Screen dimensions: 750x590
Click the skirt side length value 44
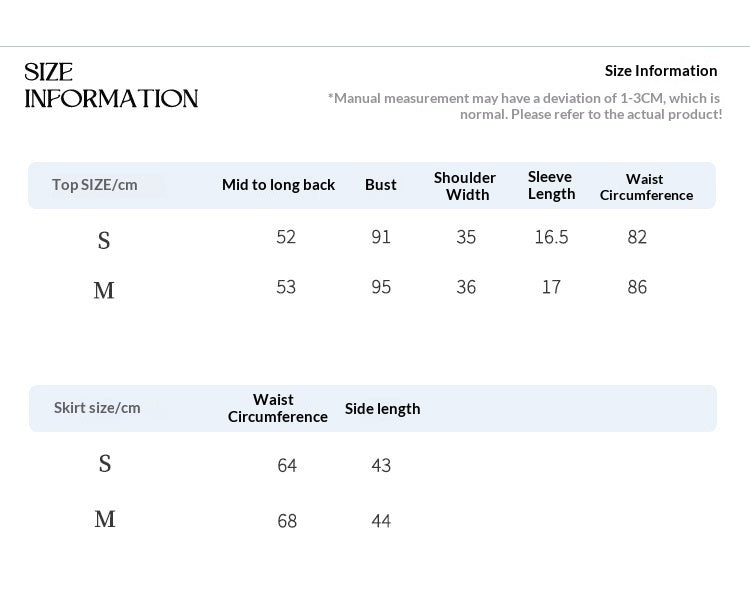(x=381, y=521)
